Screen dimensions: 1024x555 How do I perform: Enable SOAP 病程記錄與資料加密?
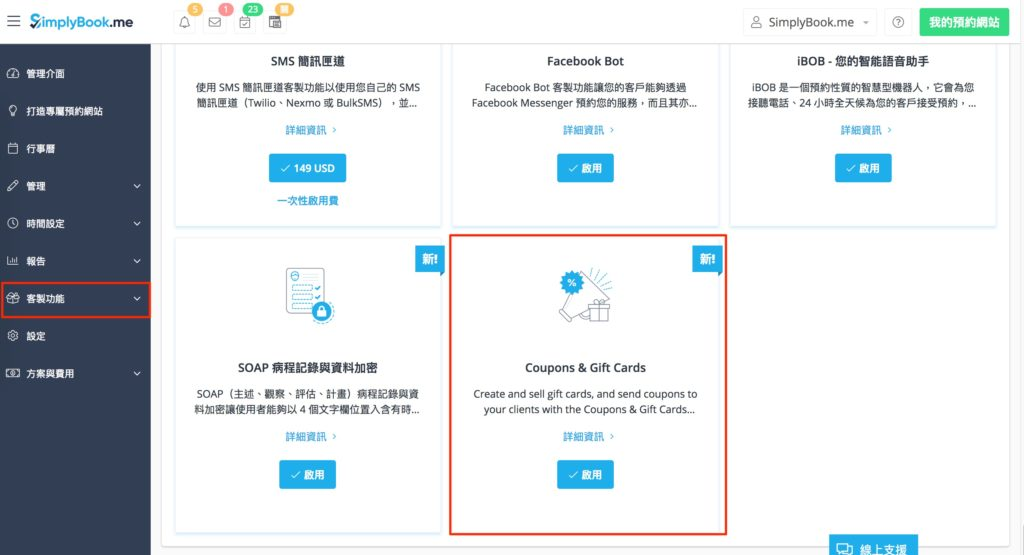308,475
